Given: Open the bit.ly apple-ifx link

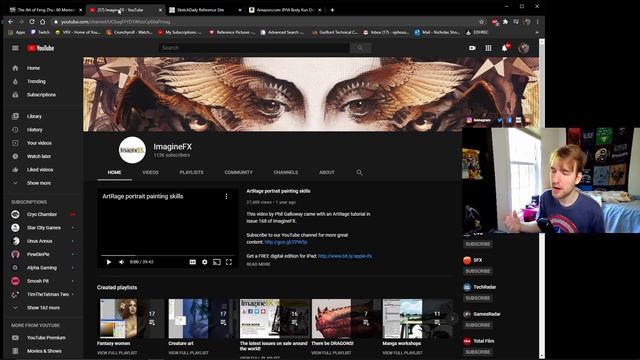Looking at the screenshot, I should click(345, 256).
